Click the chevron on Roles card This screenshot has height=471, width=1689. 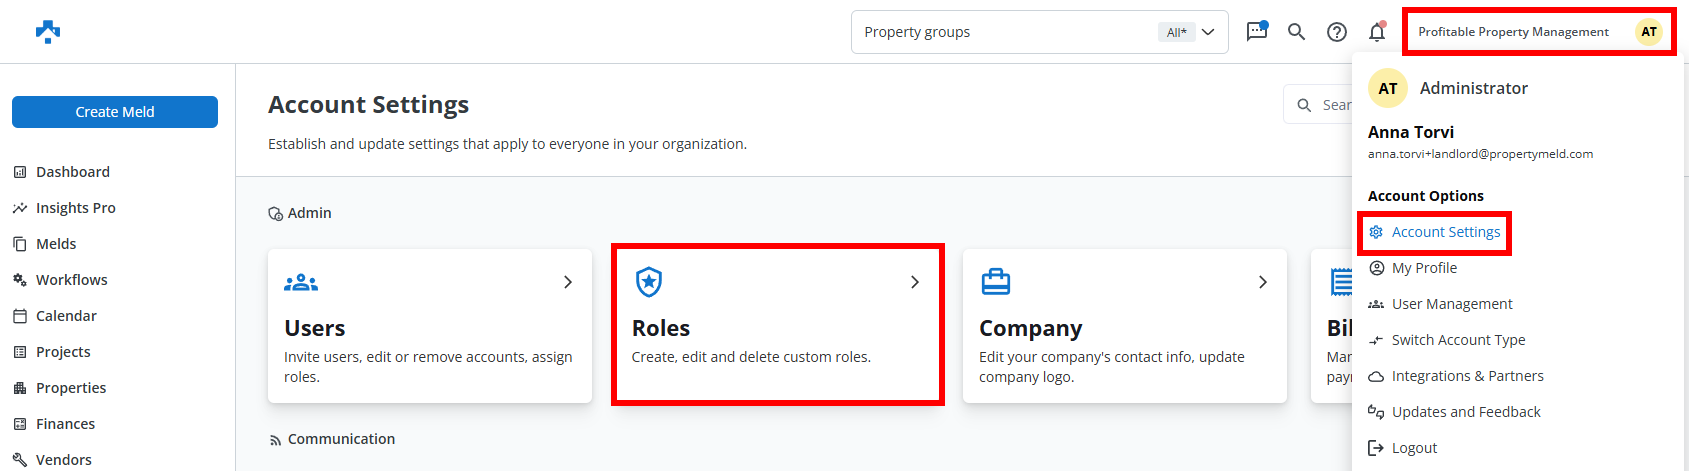point(915,282)
